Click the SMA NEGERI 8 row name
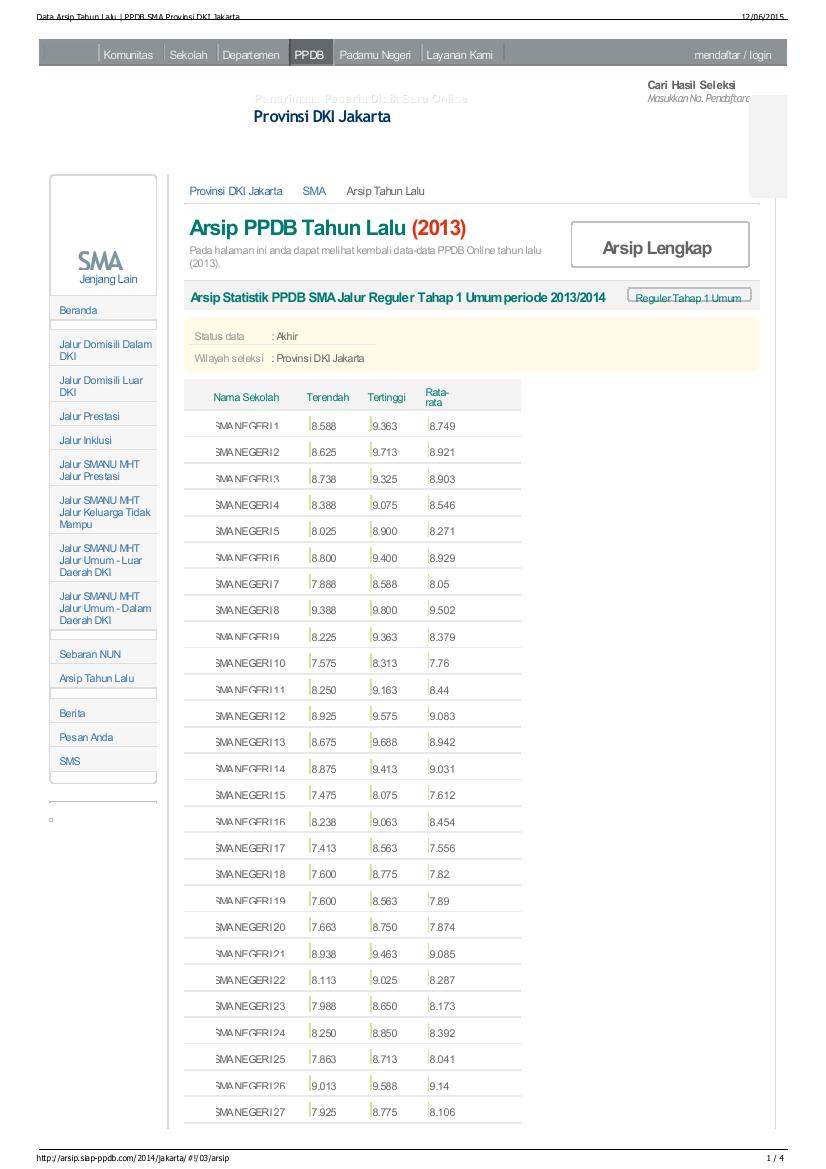Screen dimensions: 826x1169 [248, 610]
